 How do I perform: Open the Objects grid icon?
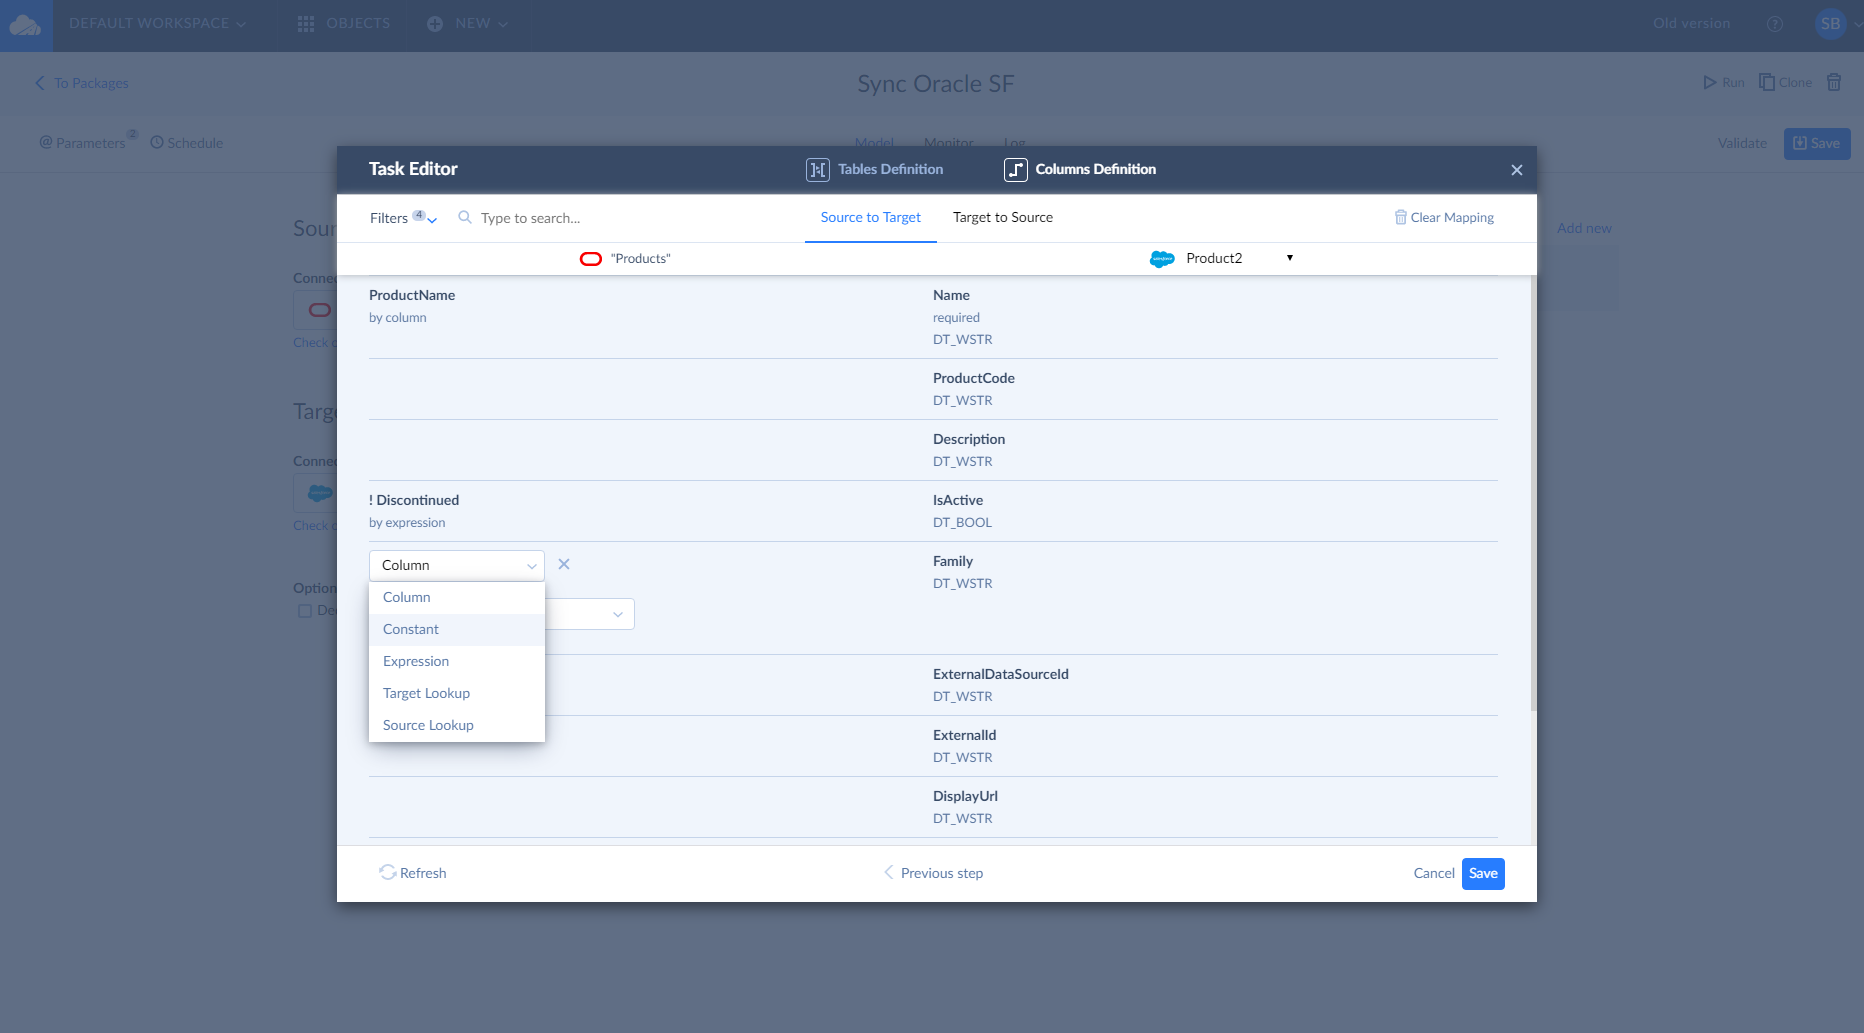[x=306, y=23]
